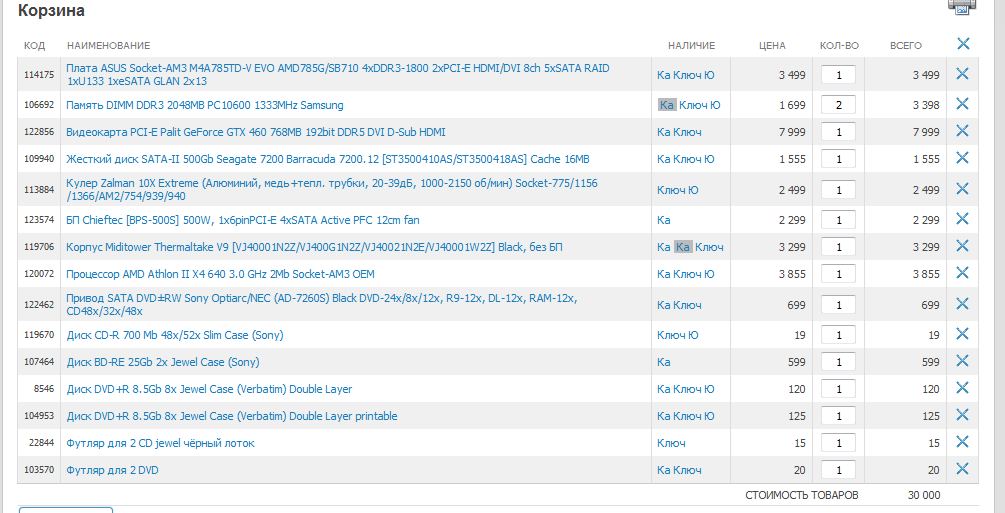
Task: Click the ЦЕНА column header
Action: click(x=772, y=46)
